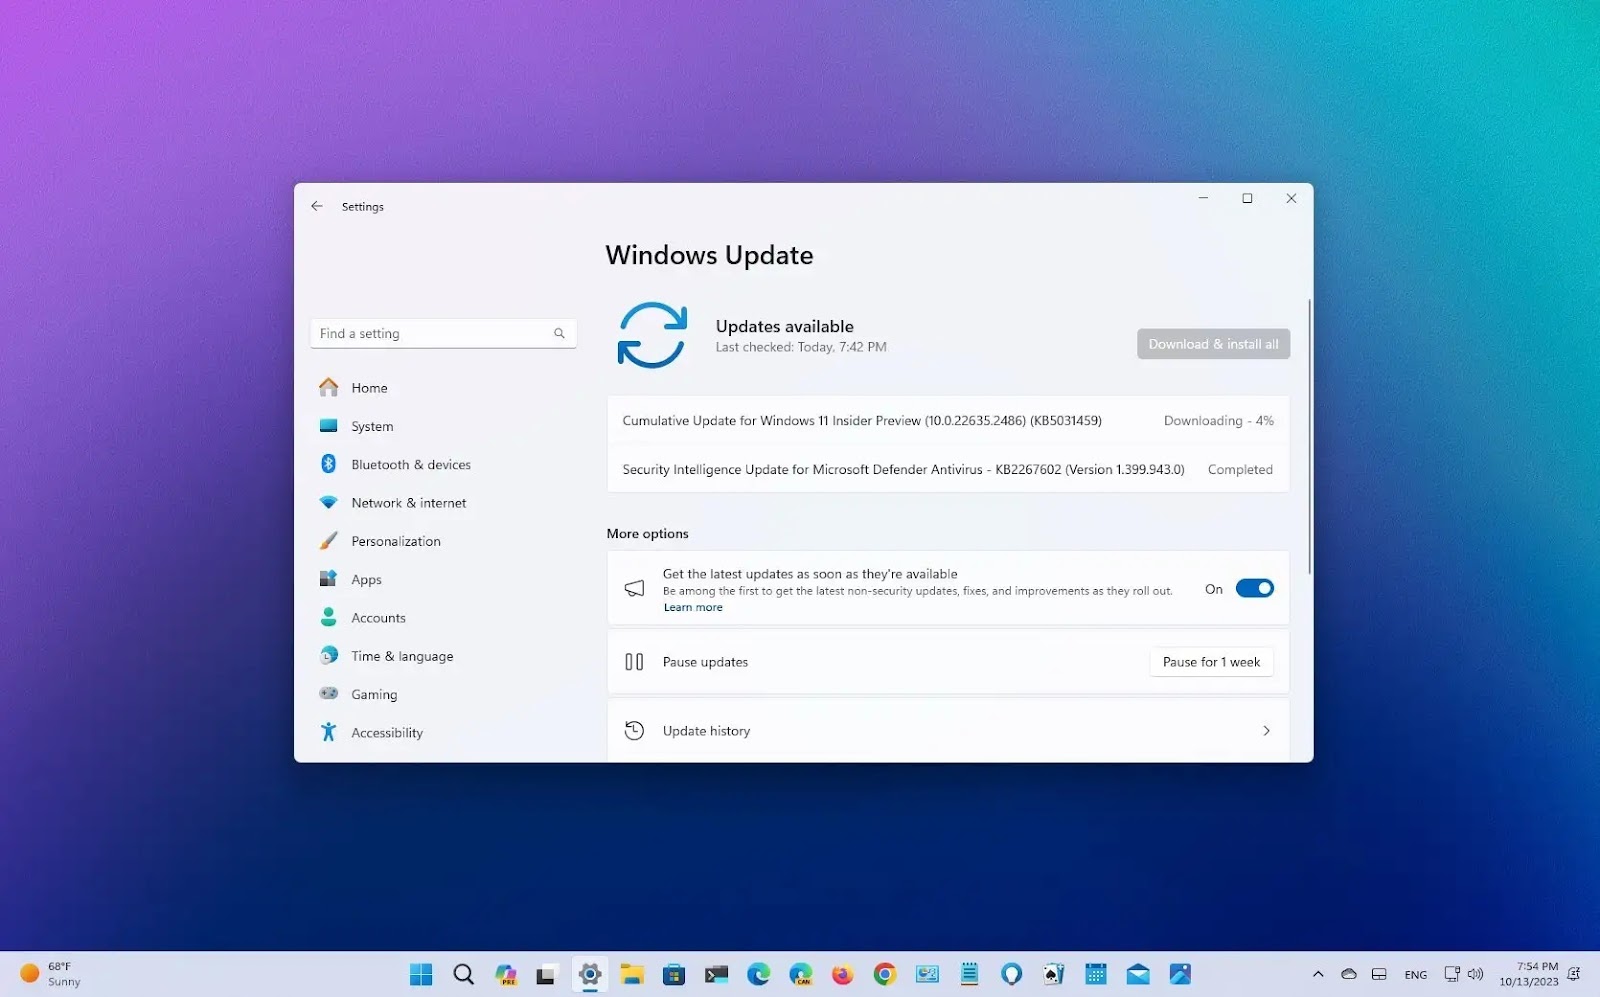
Task: Click the blue Windows Update sync icon
Action: pos(652,336)
